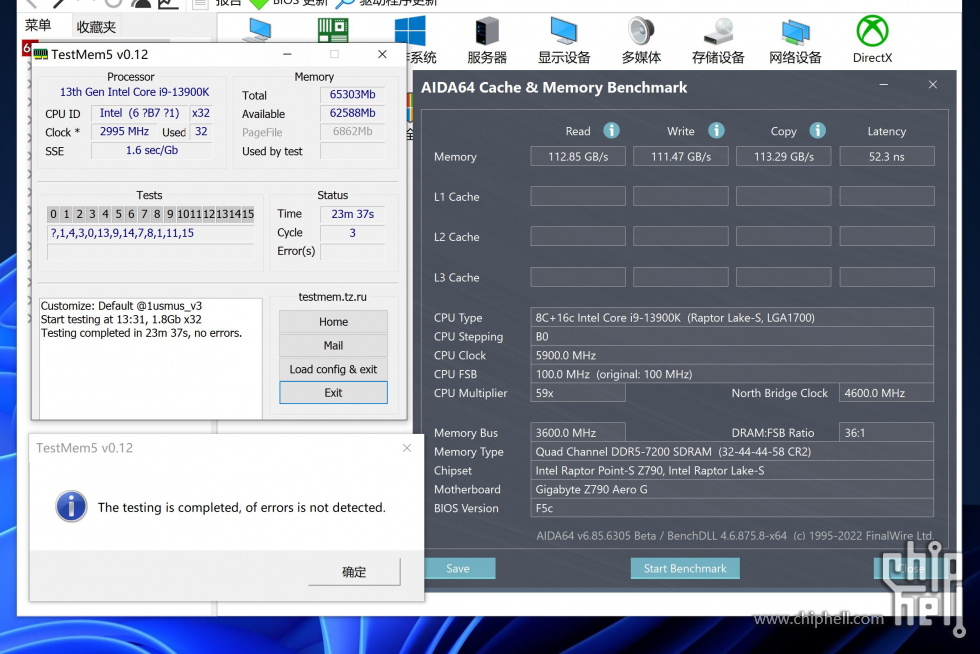The height and width of the screenshot is (654, 980).
Task: Click the Cycle count 3 value
Action: (352, 233)
